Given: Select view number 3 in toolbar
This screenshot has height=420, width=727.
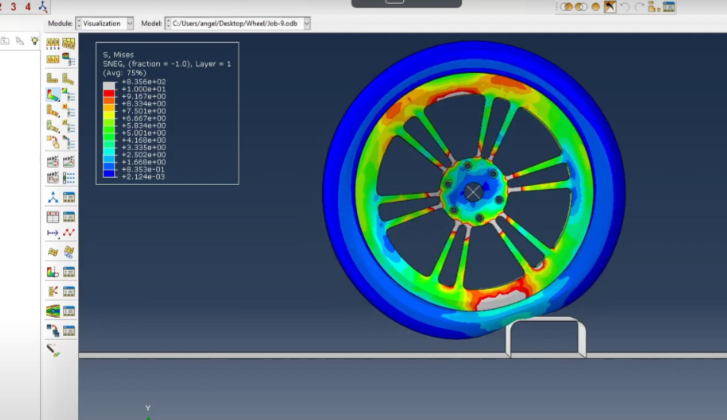Looking at the screenshot, I should click(x=13, y=7).
